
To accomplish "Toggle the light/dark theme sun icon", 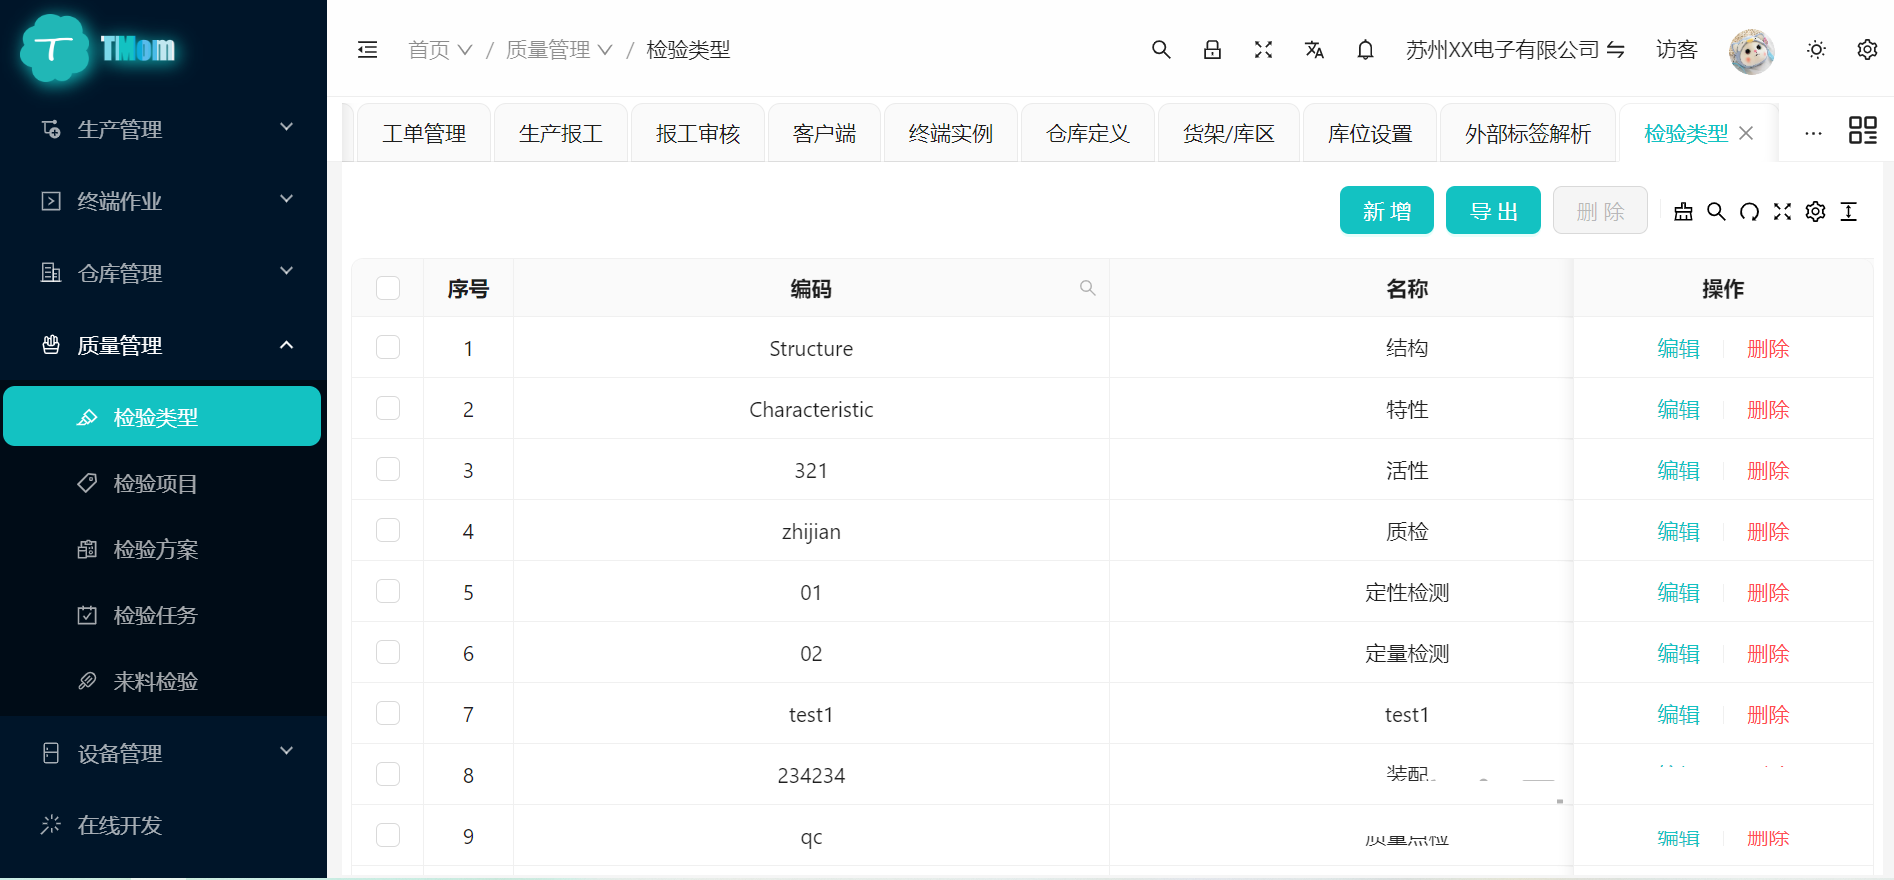I will point(1816,50).
